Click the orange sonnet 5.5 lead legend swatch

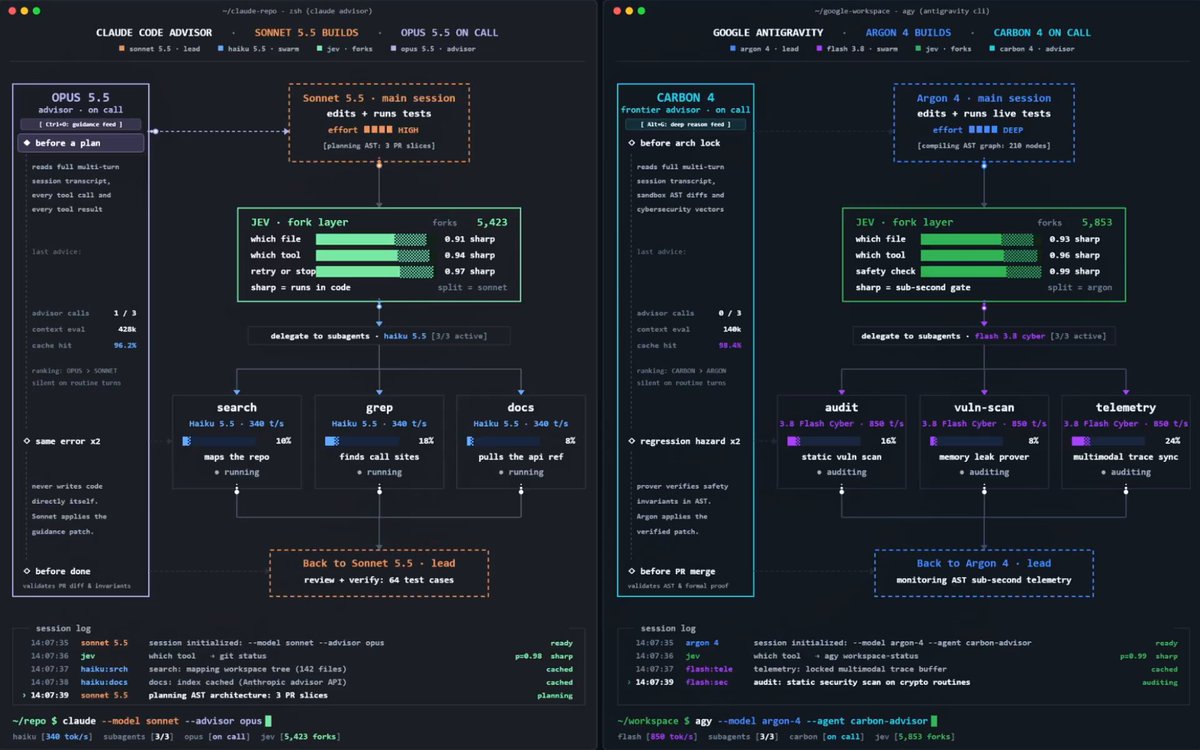click(x=122, y=48)
